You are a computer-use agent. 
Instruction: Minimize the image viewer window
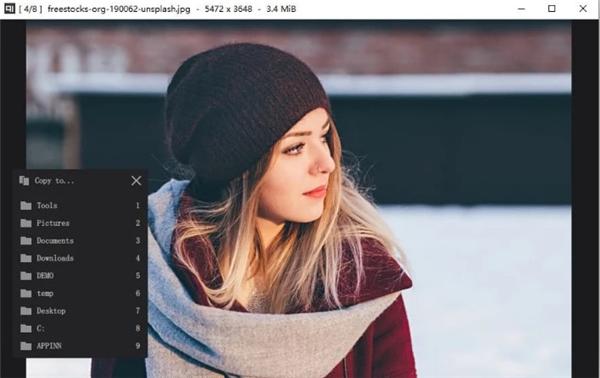[521, 9]
